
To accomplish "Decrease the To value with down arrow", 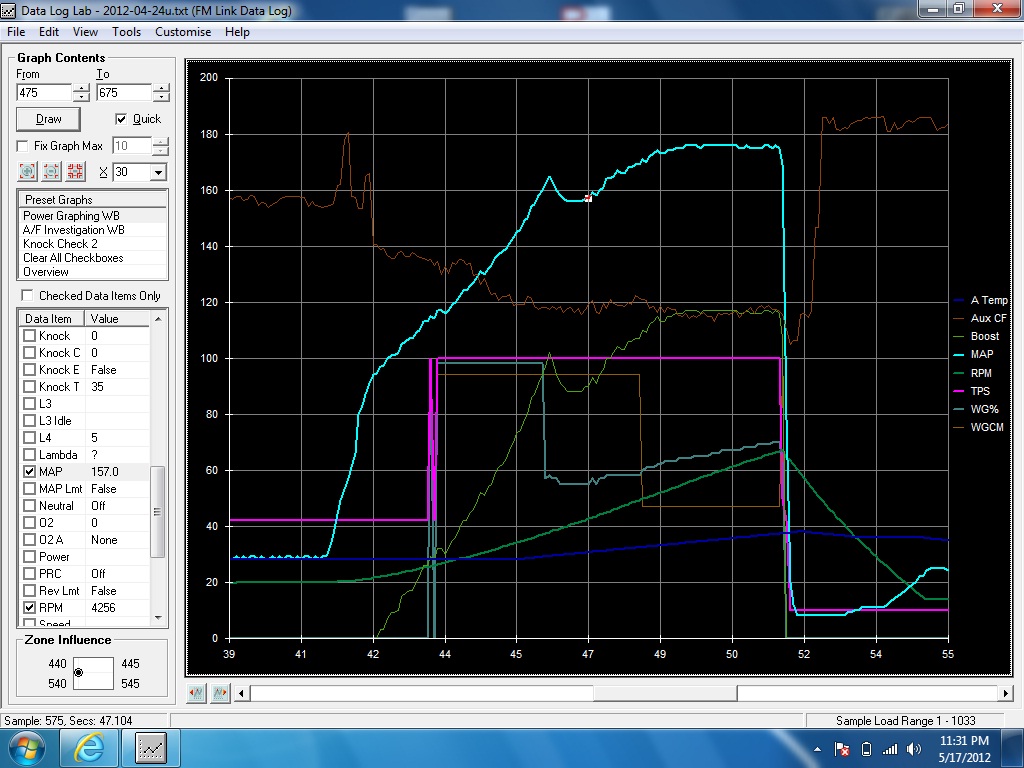I will point(161,97).
